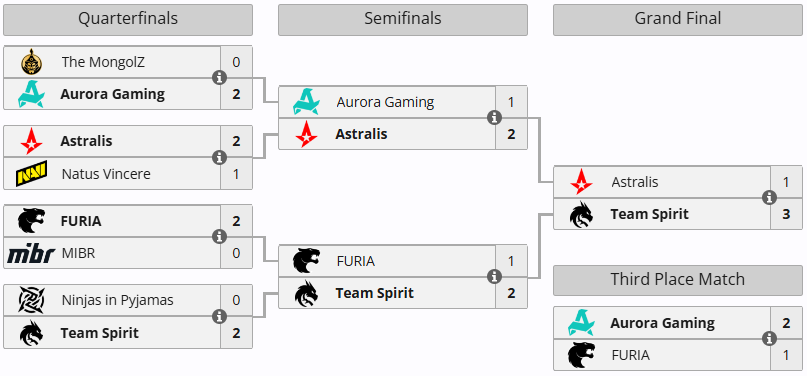Open Team Spirit in the Grand Final
This screenshot has height=376, width=807.
[650, 214]
